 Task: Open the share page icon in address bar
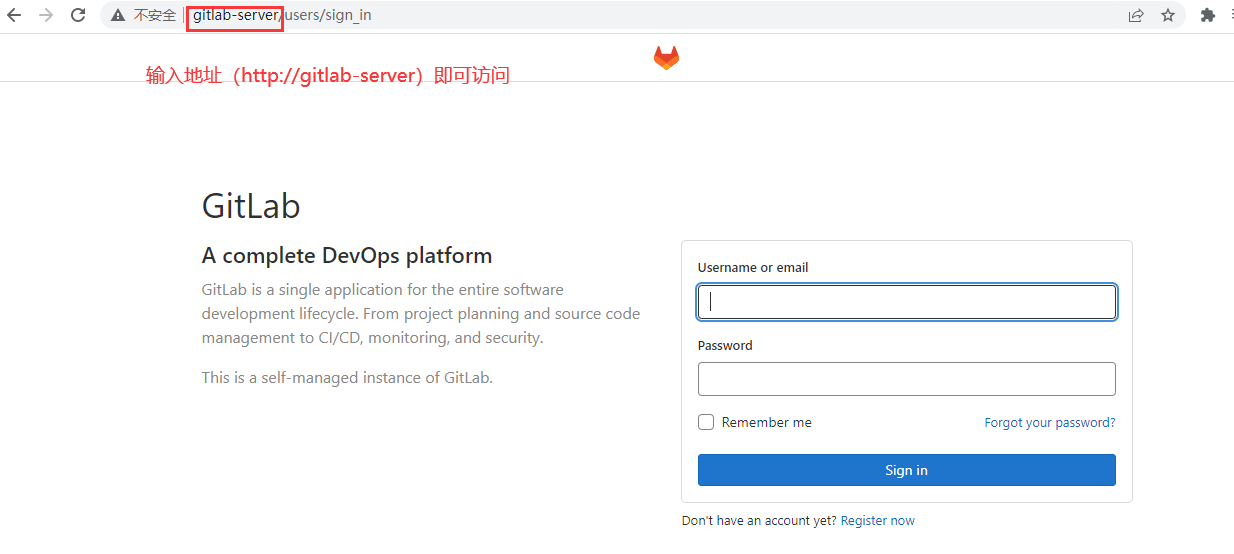pos(1136,15)
